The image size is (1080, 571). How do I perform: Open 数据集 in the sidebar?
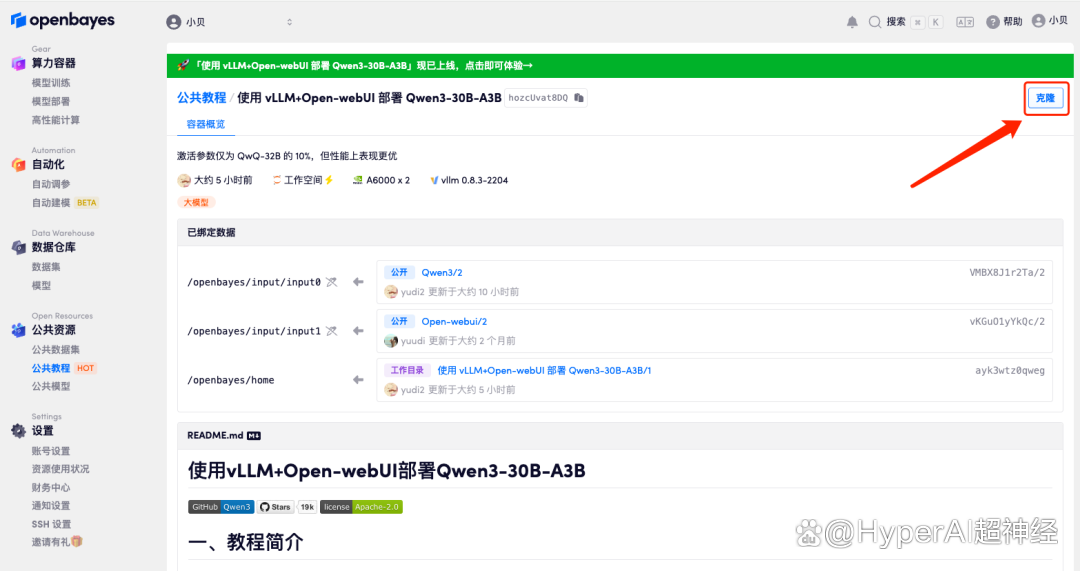pos(46,267)
